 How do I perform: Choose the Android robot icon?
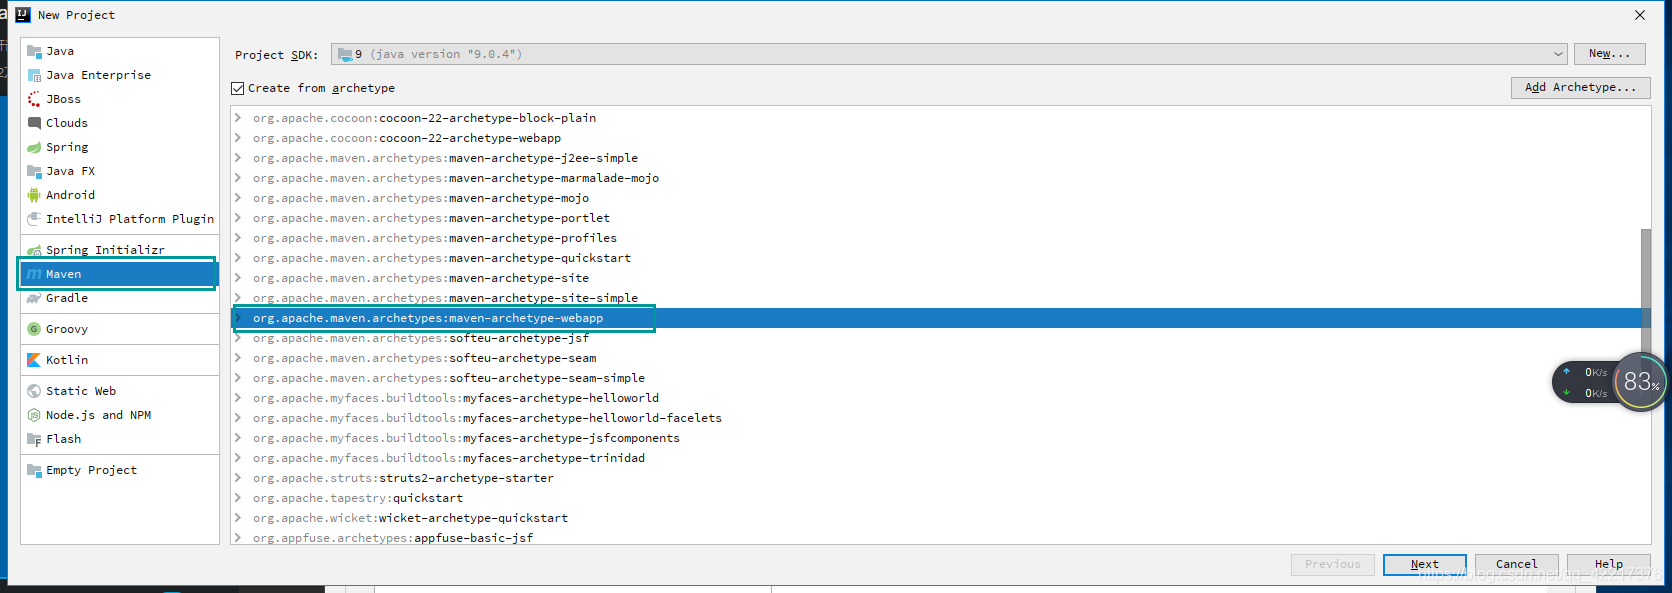[x=34, y=195]
